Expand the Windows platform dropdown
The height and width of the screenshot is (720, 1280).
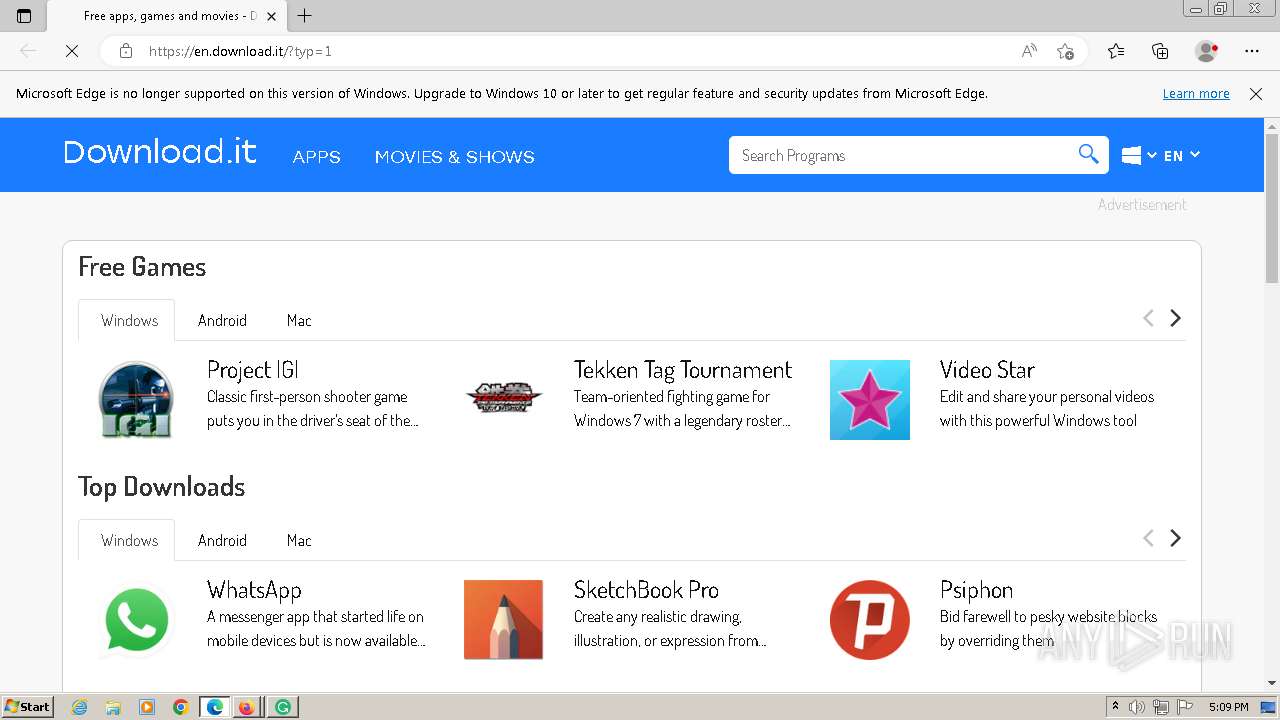[x=1139, y=155]
